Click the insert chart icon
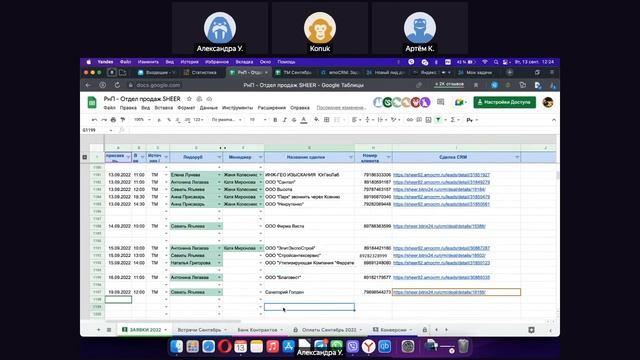 (428, 120)
